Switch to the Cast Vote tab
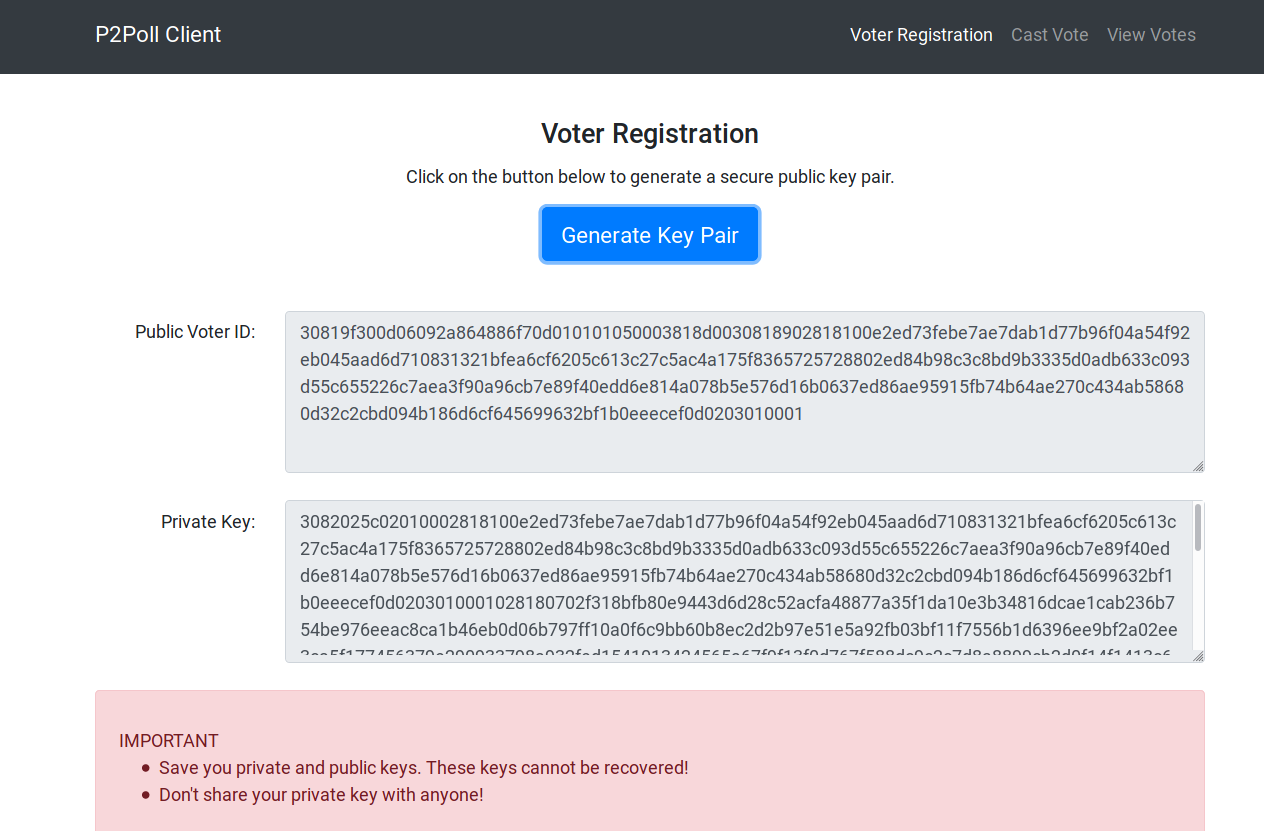Screen dimensions: 1264x831 click(1049, 35)
